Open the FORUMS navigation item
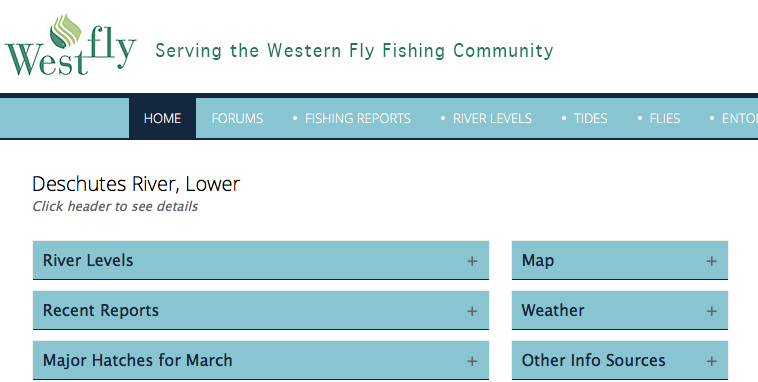758x382 pixels. tap(237, 118)
